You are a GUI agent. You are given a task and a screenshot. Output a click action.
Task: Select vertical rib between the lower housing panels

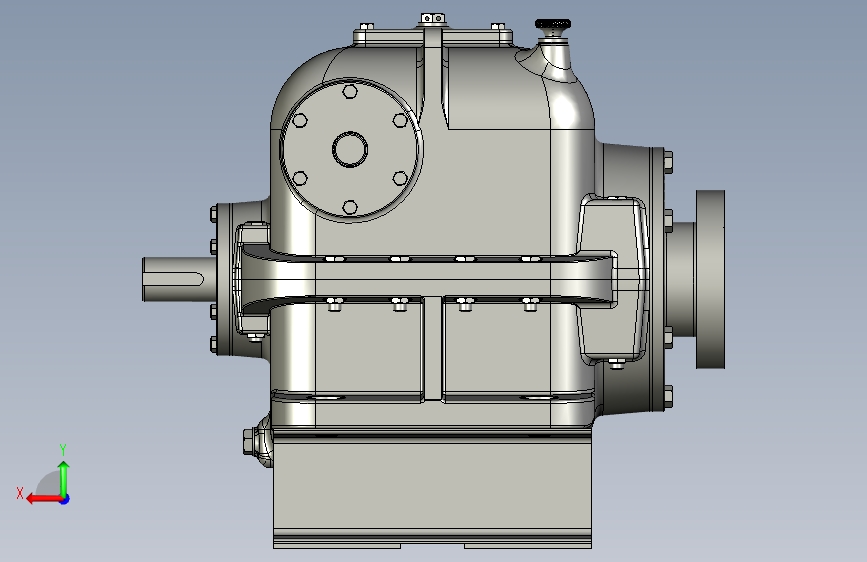(x=434, y=348)
